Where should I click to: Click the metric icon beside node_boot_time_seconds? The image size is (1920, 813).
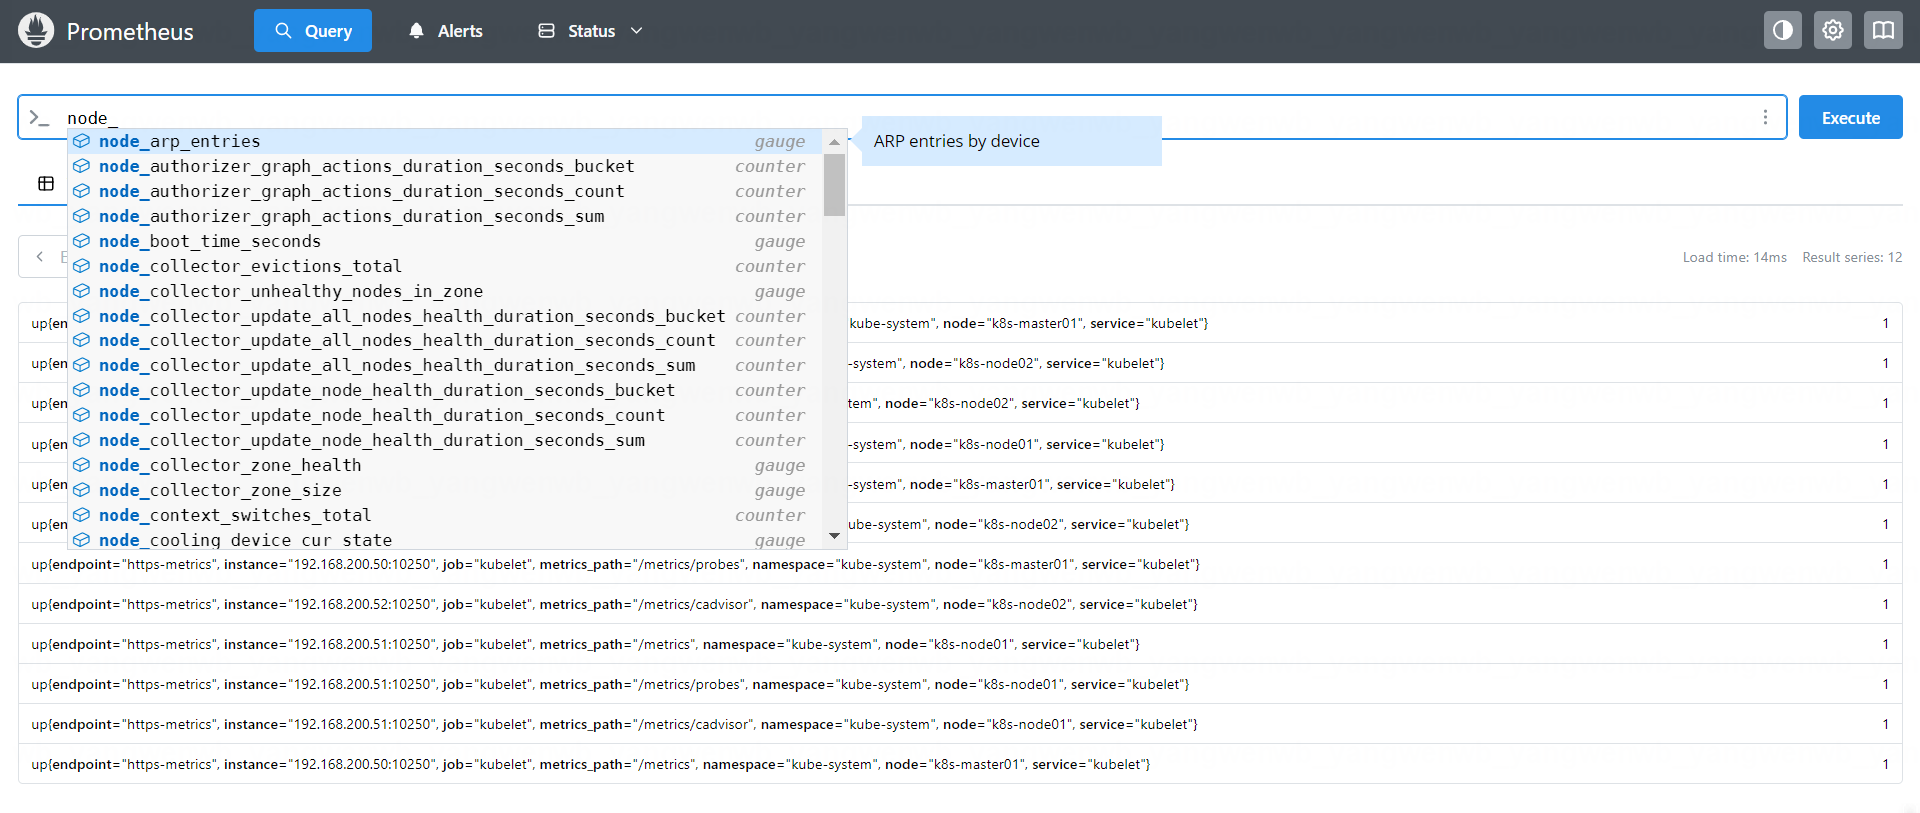[x=82, y=241]
